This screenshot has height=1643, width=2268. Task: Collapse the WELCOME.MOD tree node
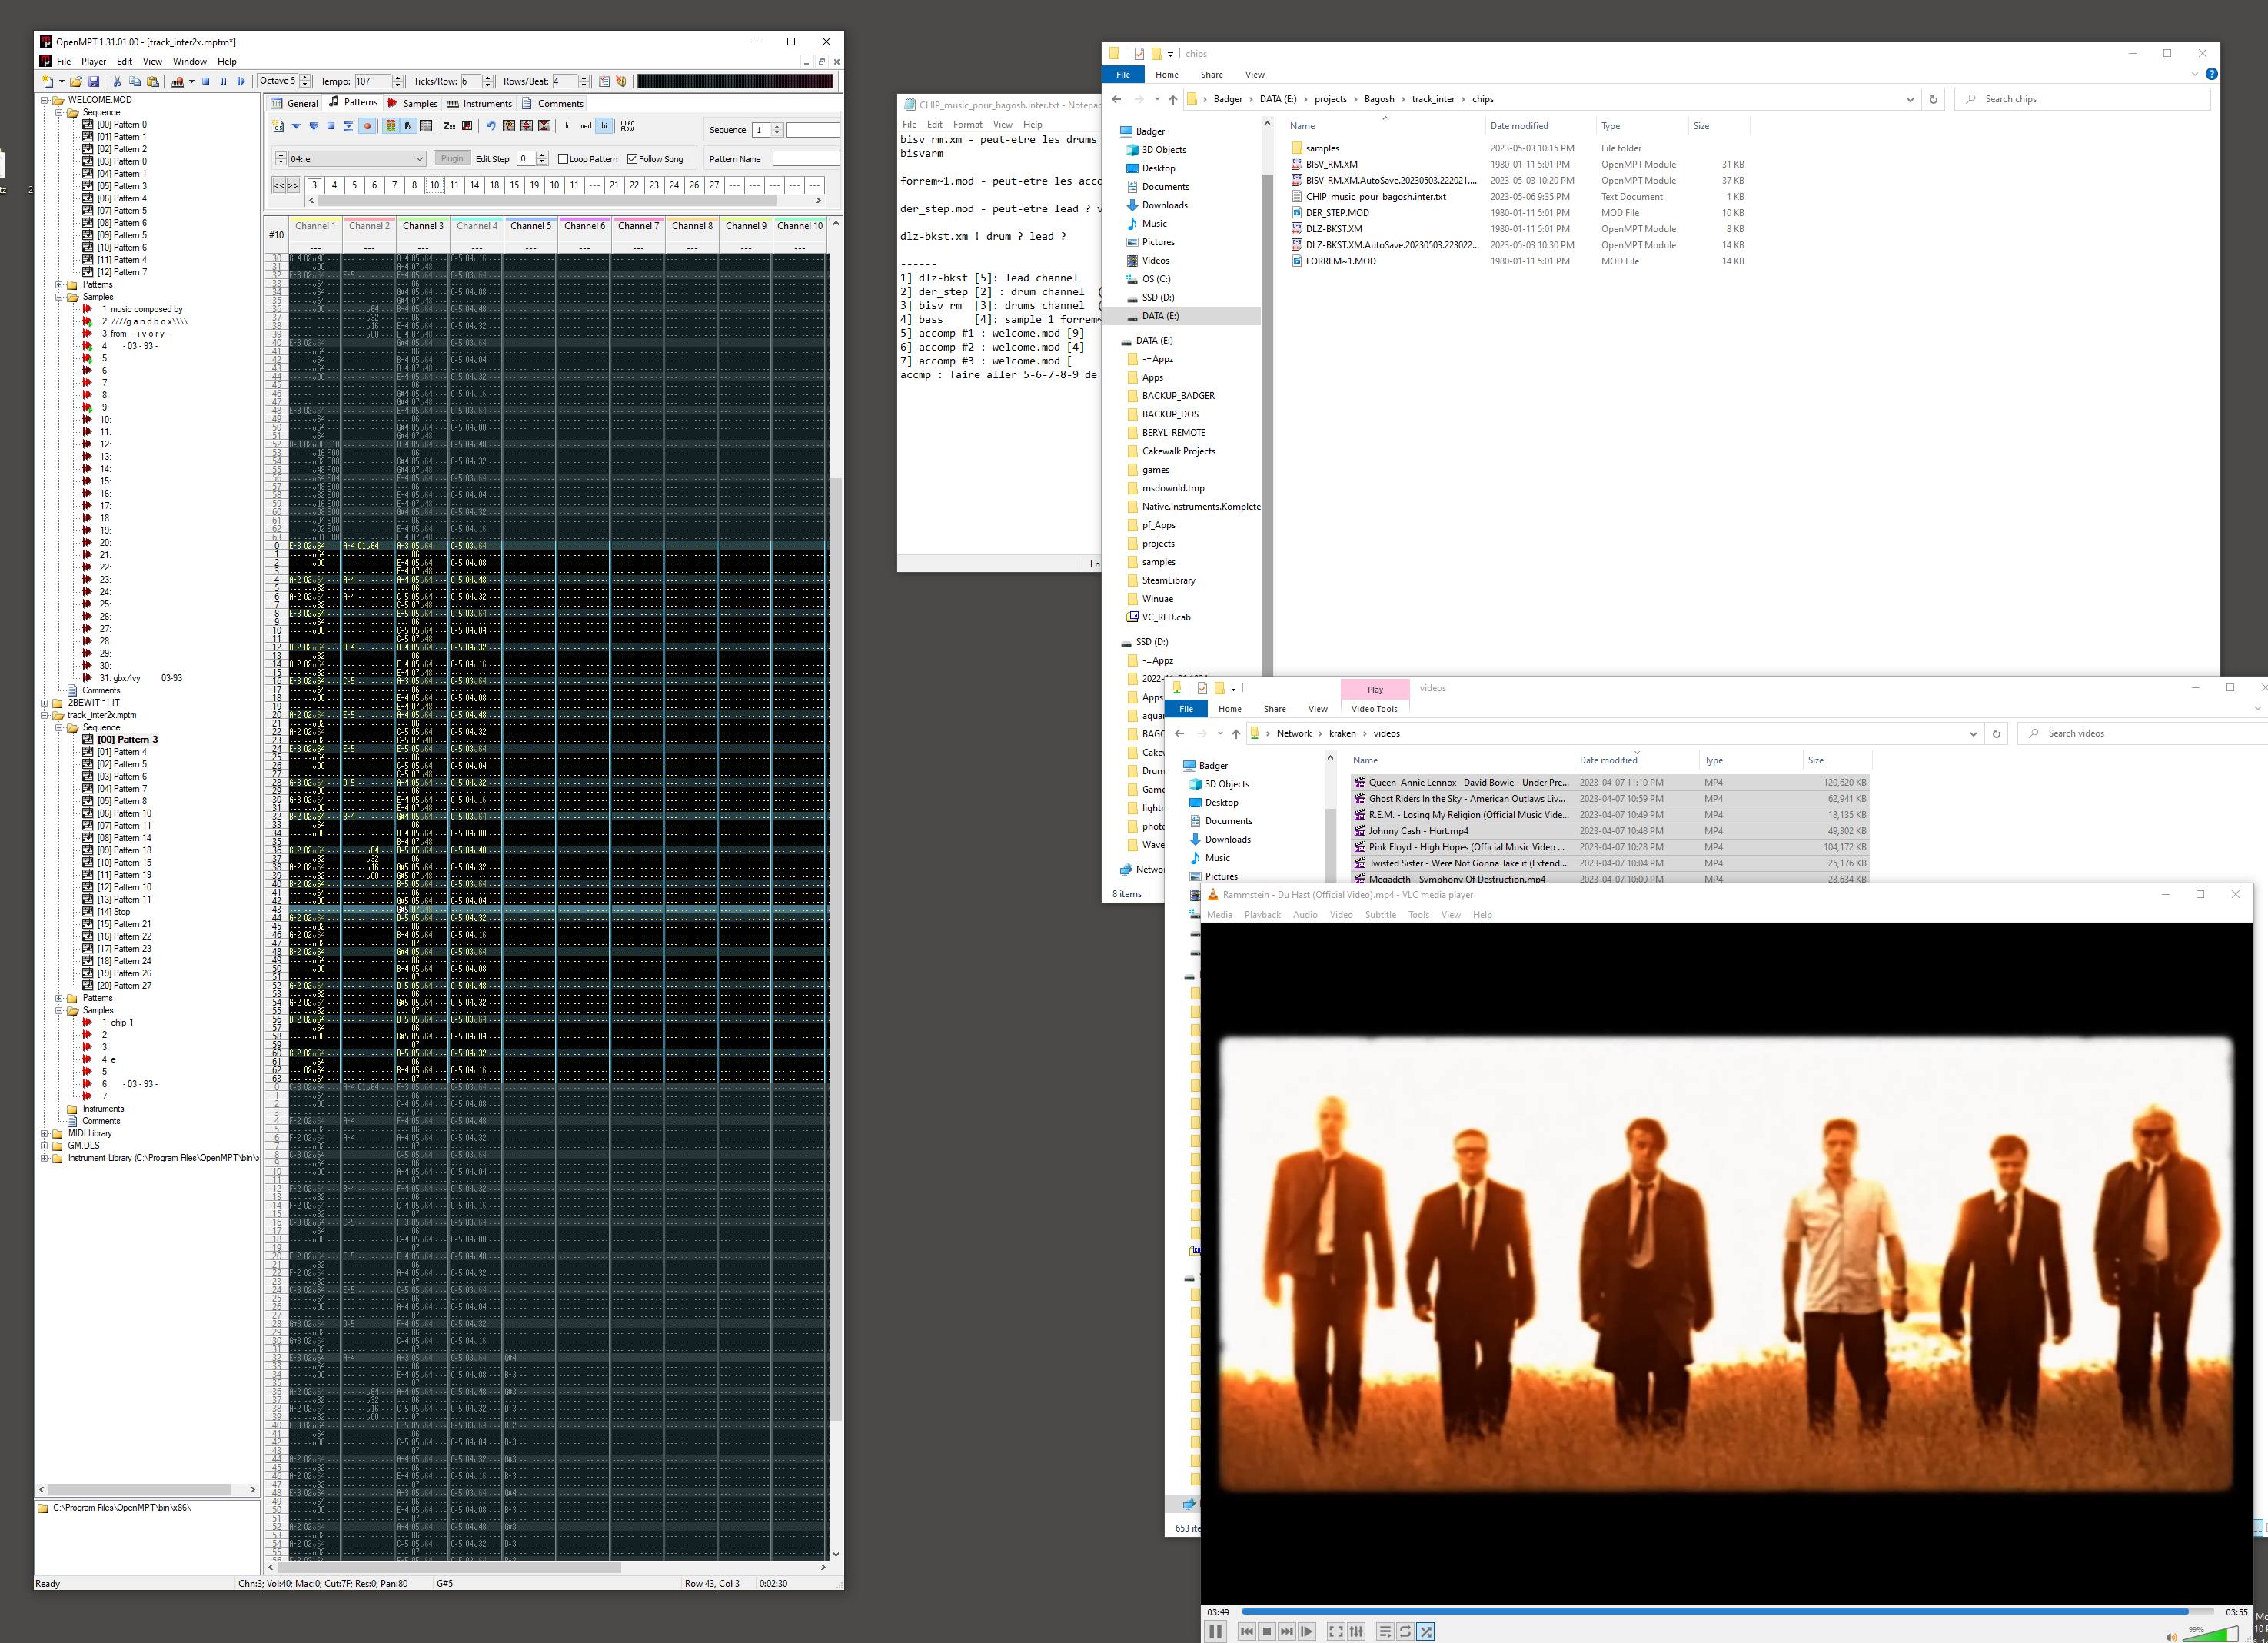click(44, 100)
